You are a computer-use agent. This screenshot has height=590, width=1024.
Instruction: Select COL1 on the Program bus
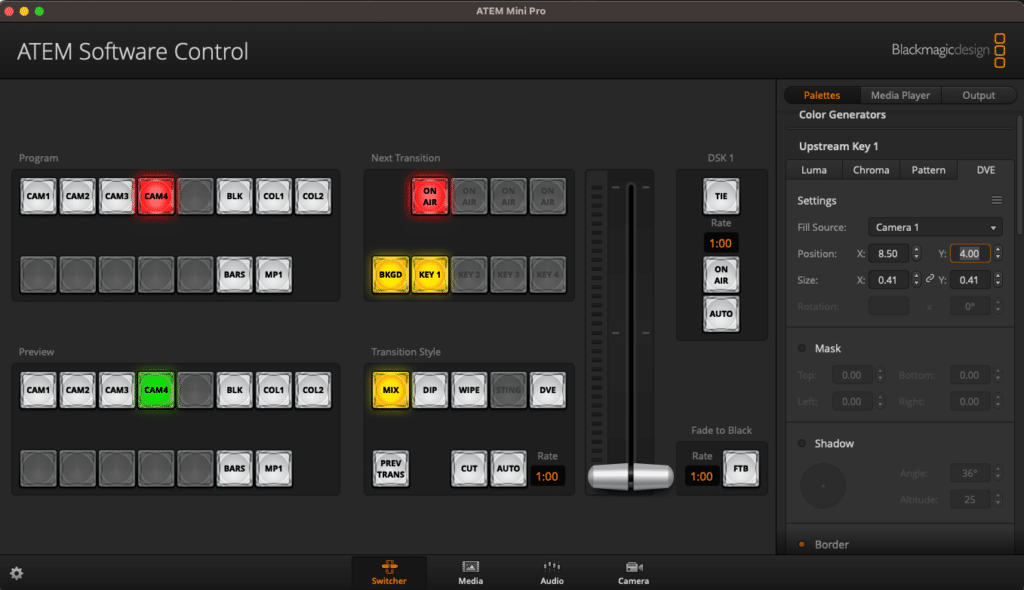(273, 196)
